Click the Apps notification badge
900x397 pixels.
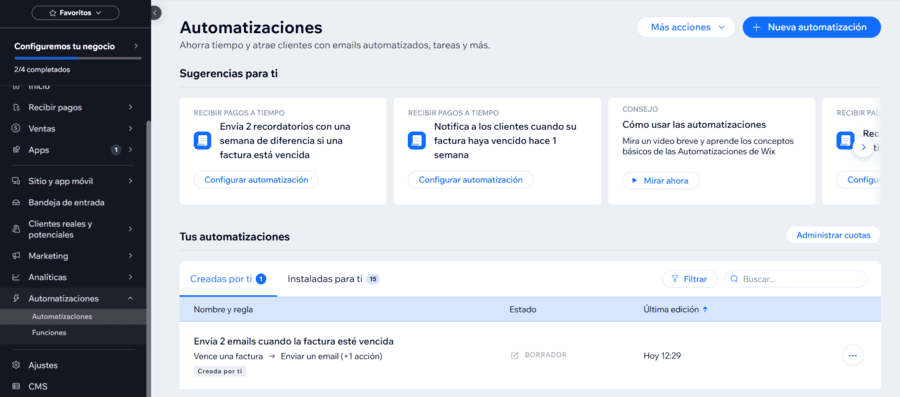[115, 150]
